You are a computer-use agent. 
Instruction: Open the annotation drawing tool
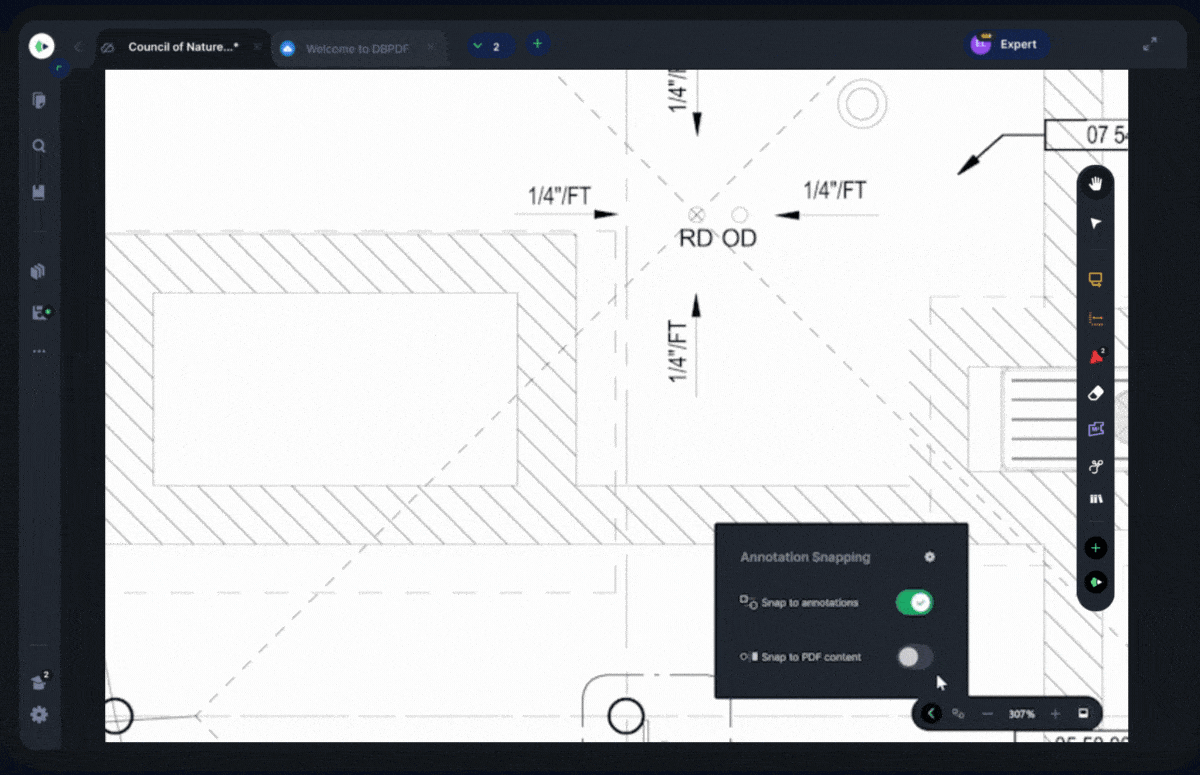click(x=1095, y=280)
